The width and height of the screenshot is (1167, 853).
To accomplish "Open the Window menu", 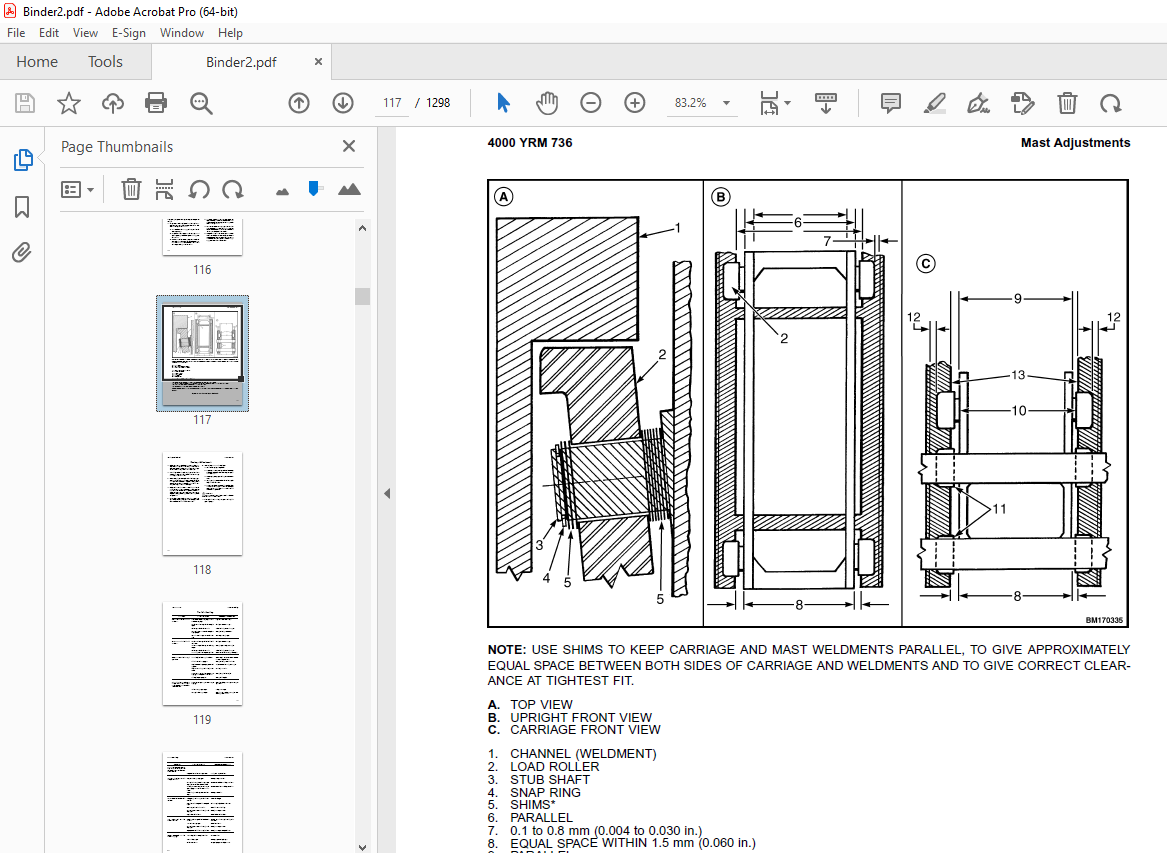I will pos(182,33).
